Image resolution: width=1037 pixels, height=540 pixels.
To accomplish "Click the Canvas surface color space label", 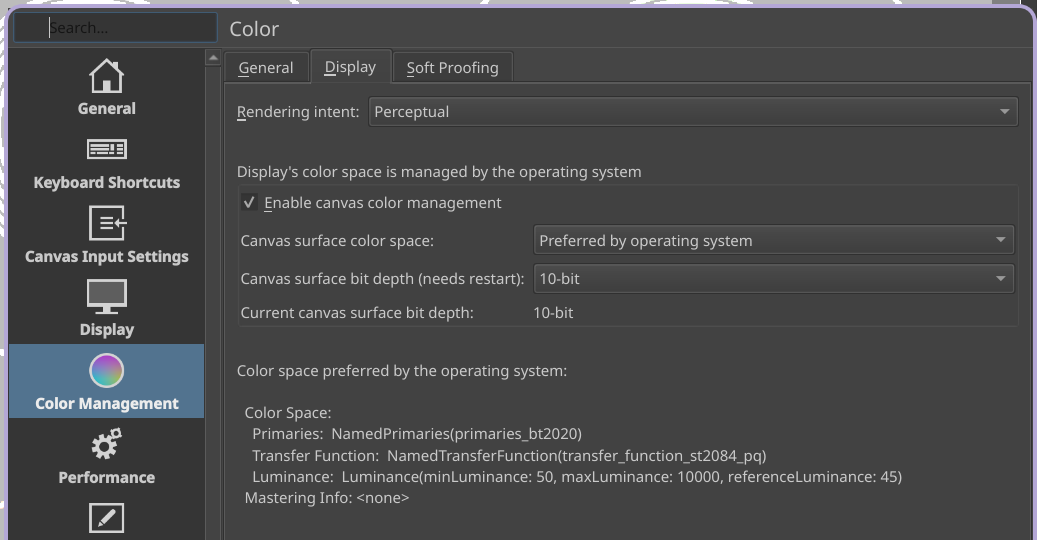I will (337, 241).
